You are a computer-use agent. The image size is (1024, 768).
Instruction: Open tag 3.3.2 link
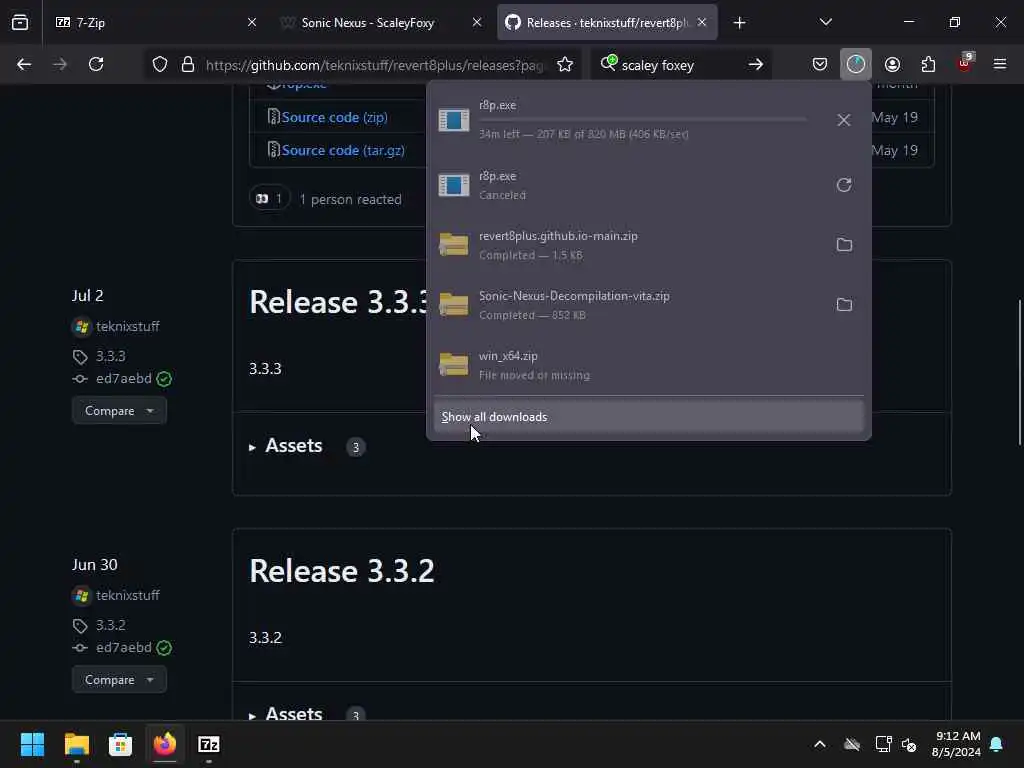tap(110, 625)
